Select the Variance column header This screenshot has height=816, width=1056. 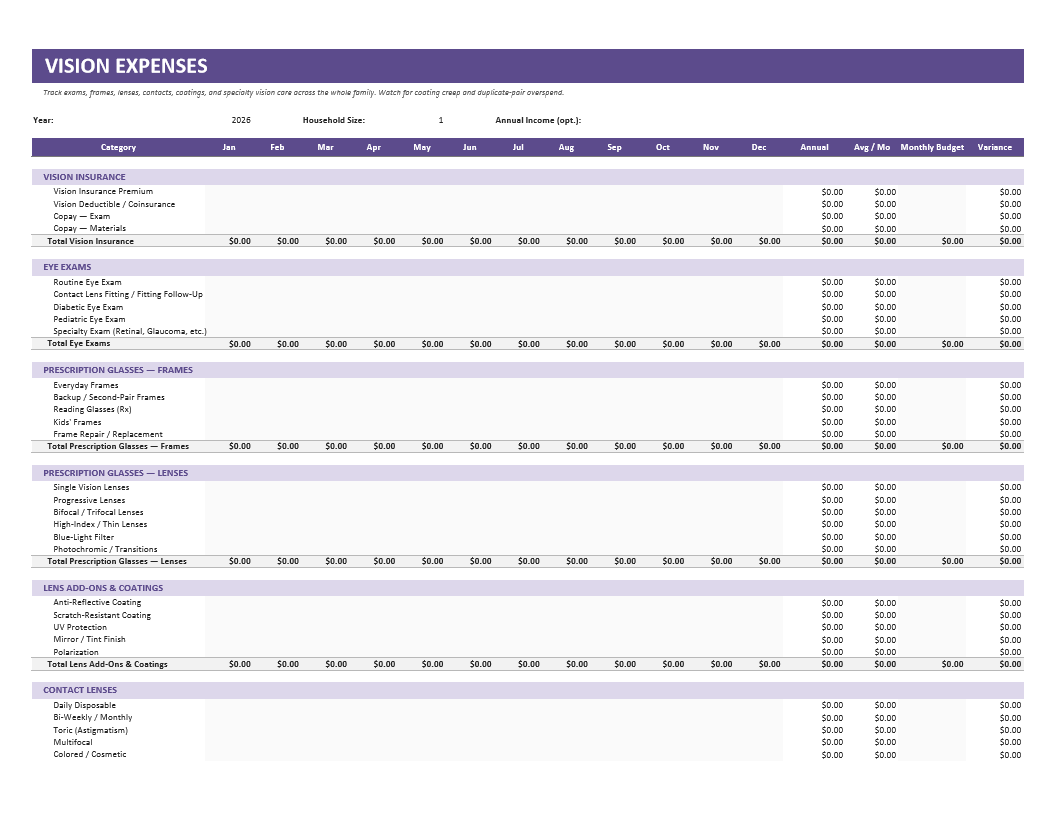(994, 147)
